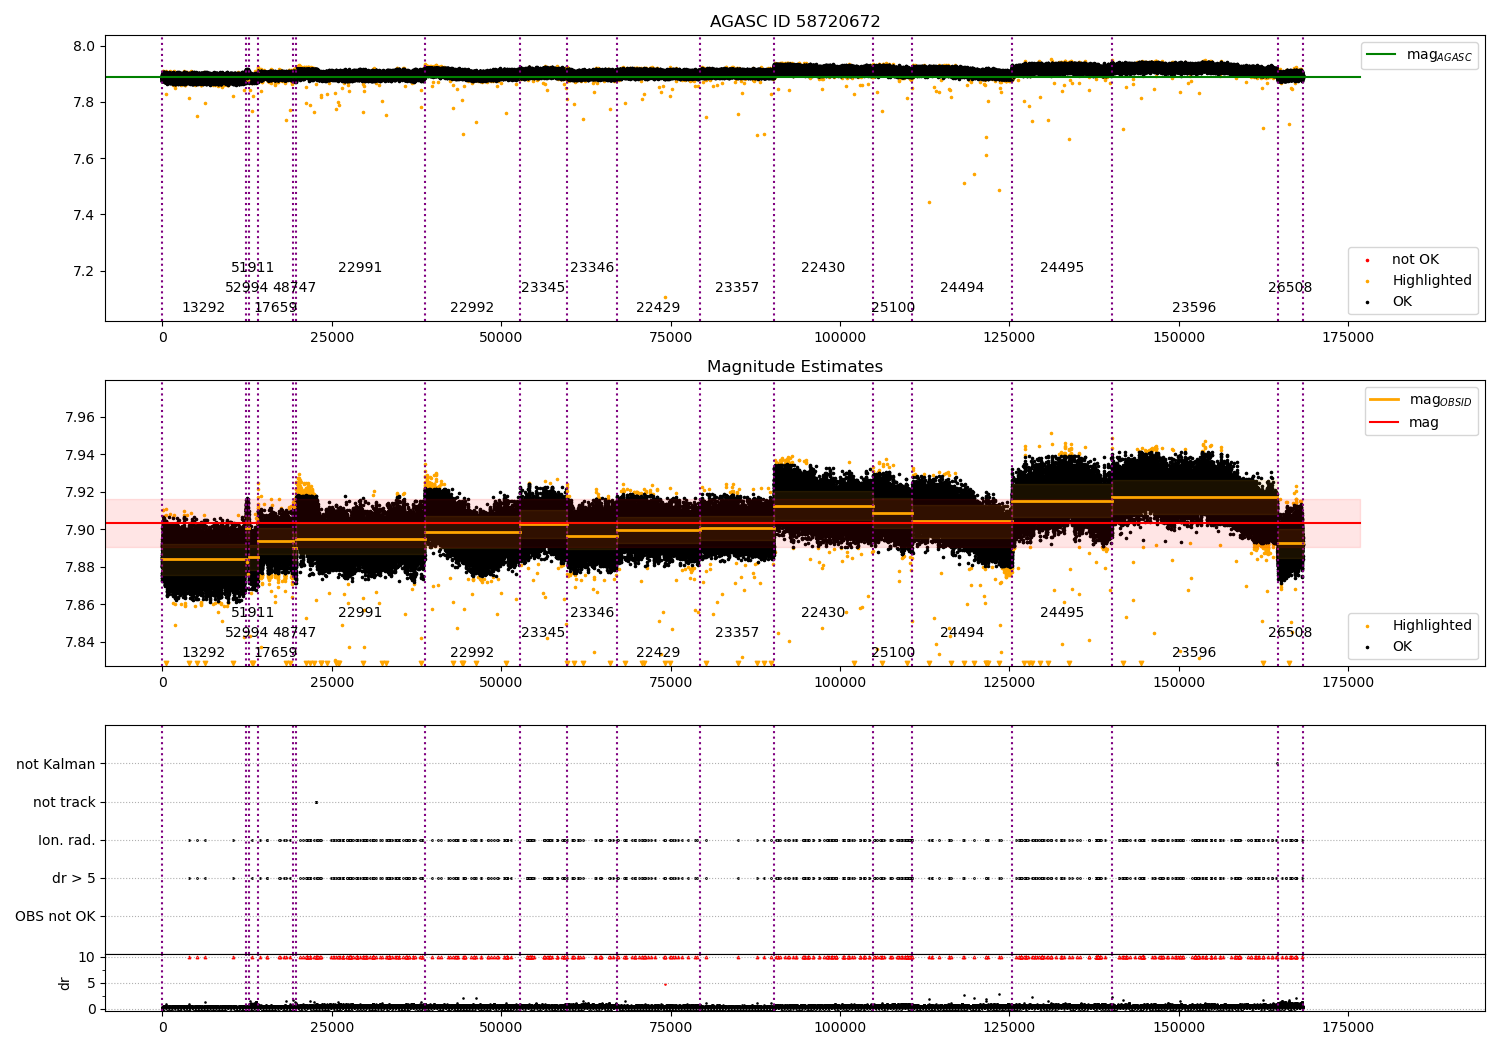
Task: Click obsid label 26508 in top plot
Action: pyautogui.click(x=1290, y=288)
